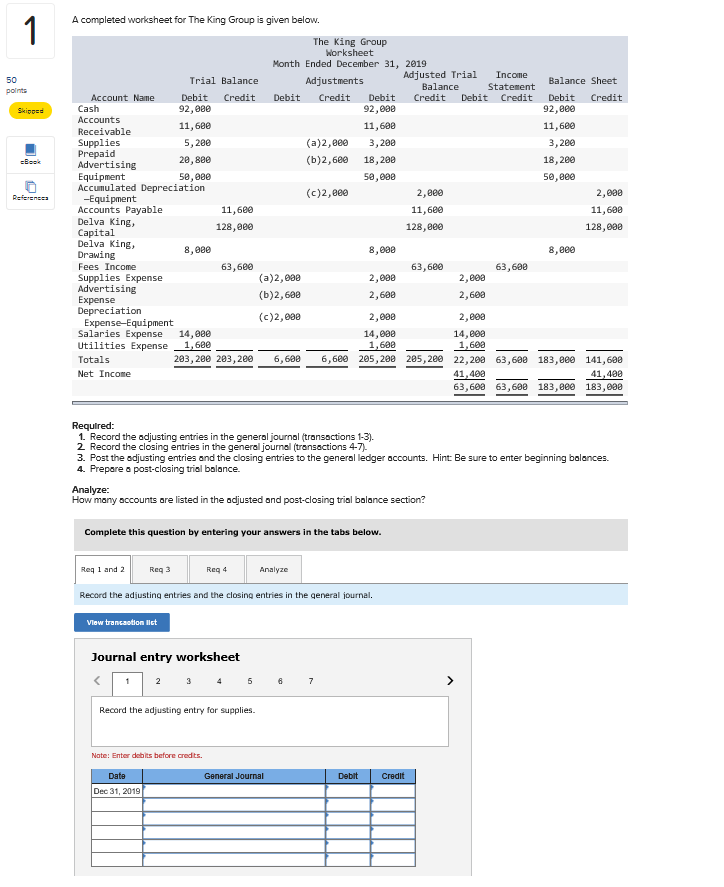The width and height of the screenshot is (724, 887).
Task: Open second row General Journal account dropdown
Action: (x=234, y=805)
